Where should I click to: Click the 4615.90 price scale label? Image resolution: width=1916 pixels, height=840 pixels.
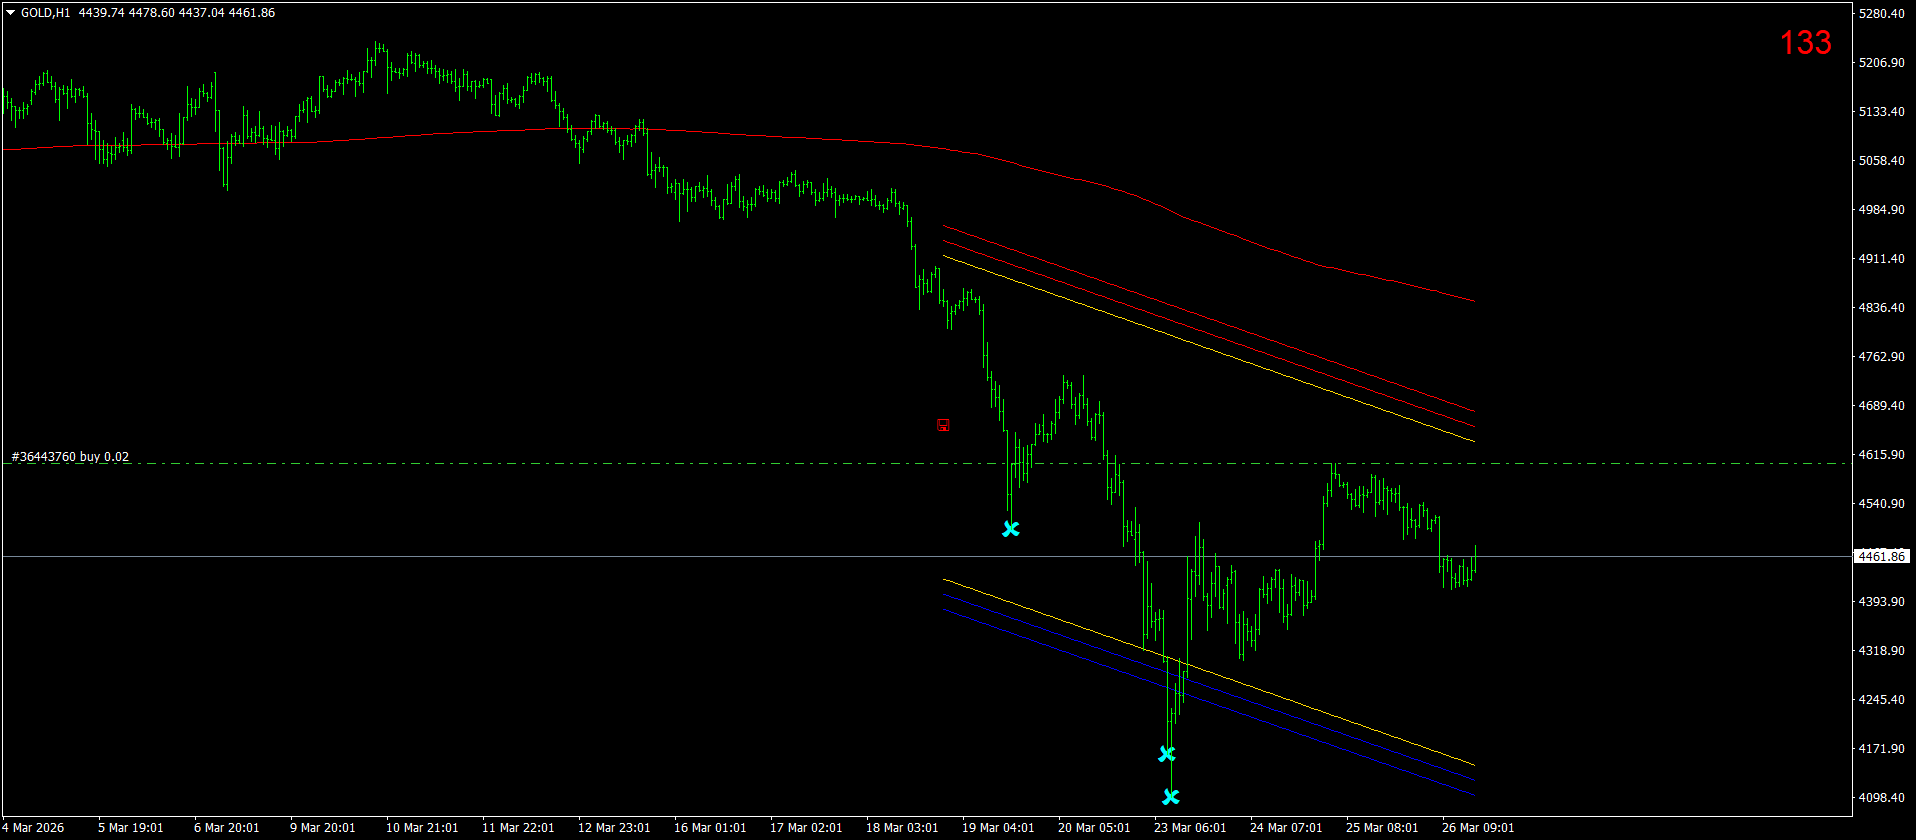pyautogui.click(x=1881, y=455)
